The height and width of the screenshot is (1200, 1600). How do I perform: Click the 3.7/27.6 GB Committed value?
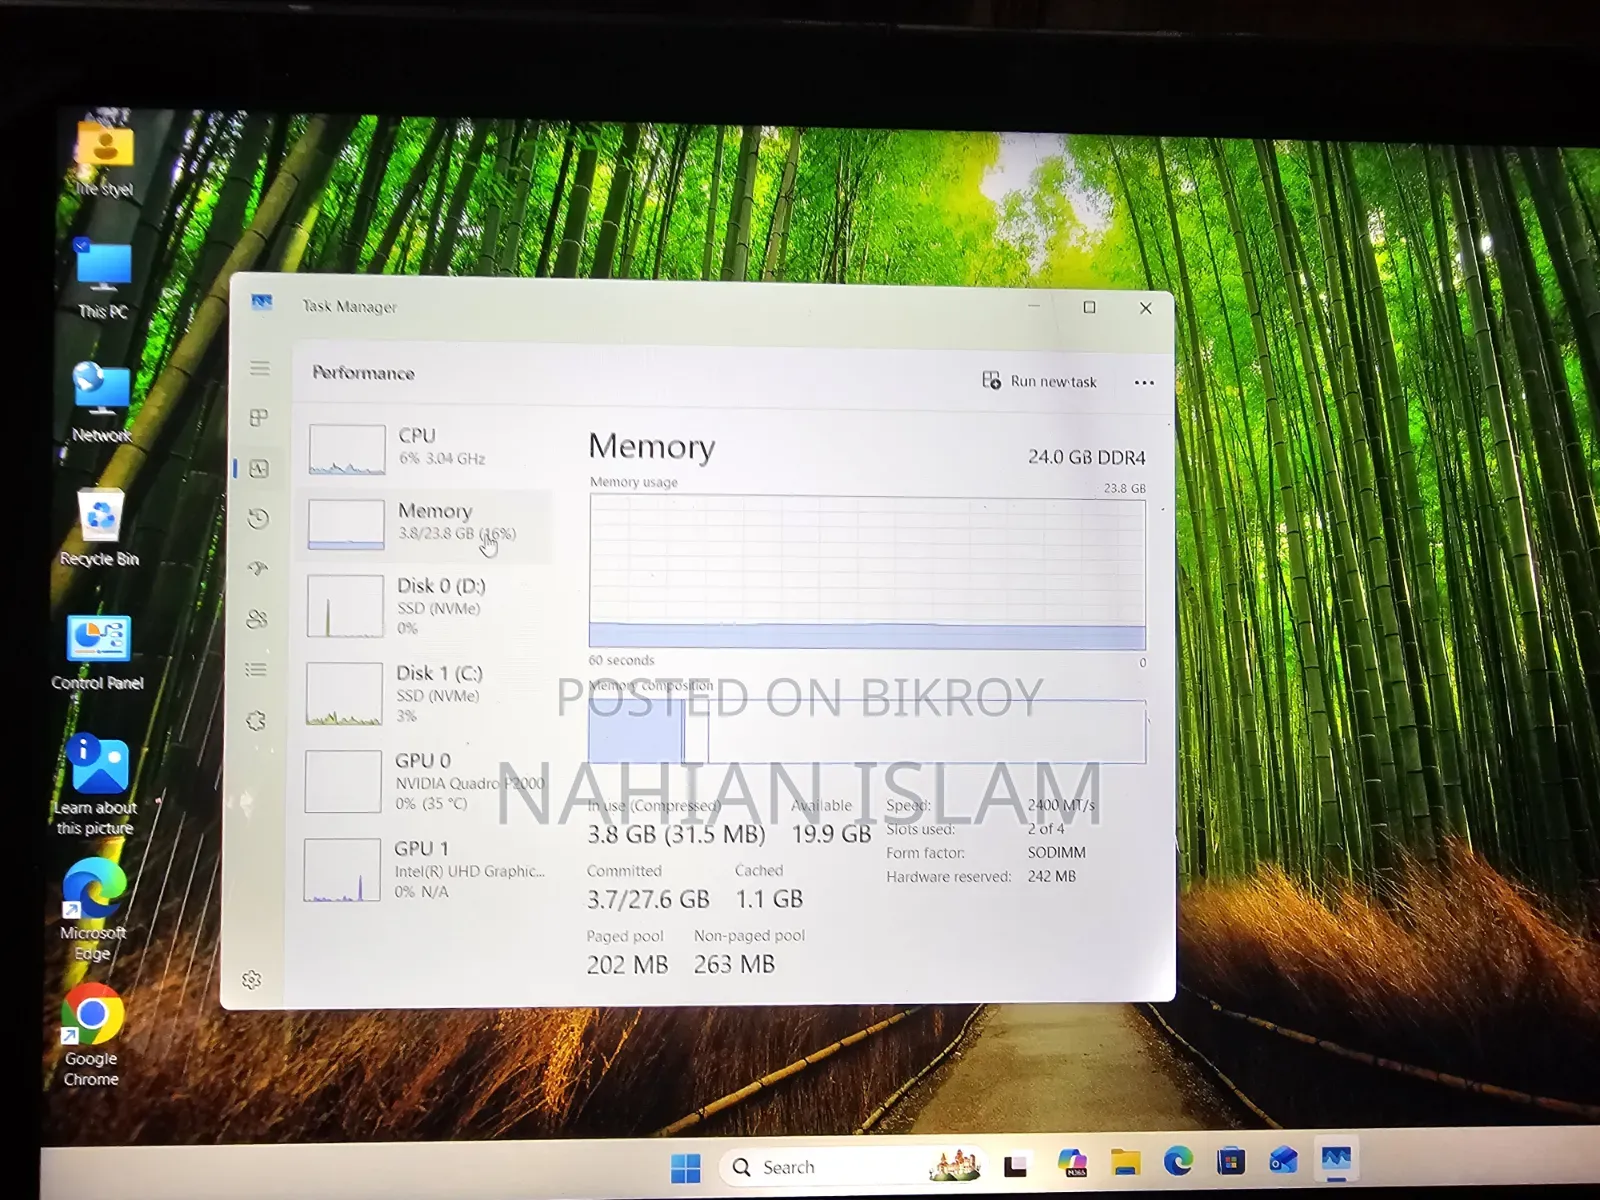pyautogui.click(x=648, y=899)
